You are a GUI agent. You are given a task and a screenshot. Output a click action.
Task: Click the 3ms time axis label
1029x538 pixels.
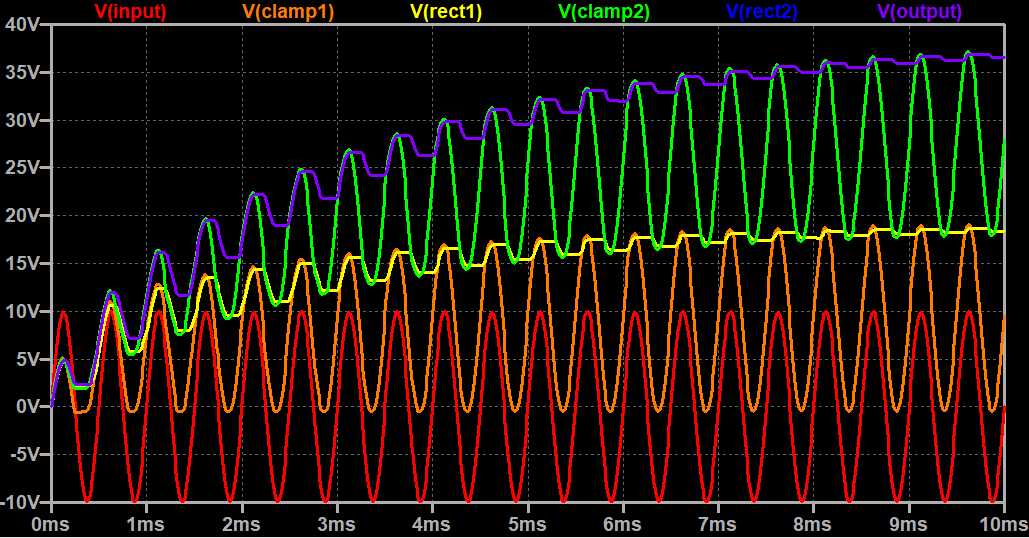pyautogui.click(x=337, y=525)
